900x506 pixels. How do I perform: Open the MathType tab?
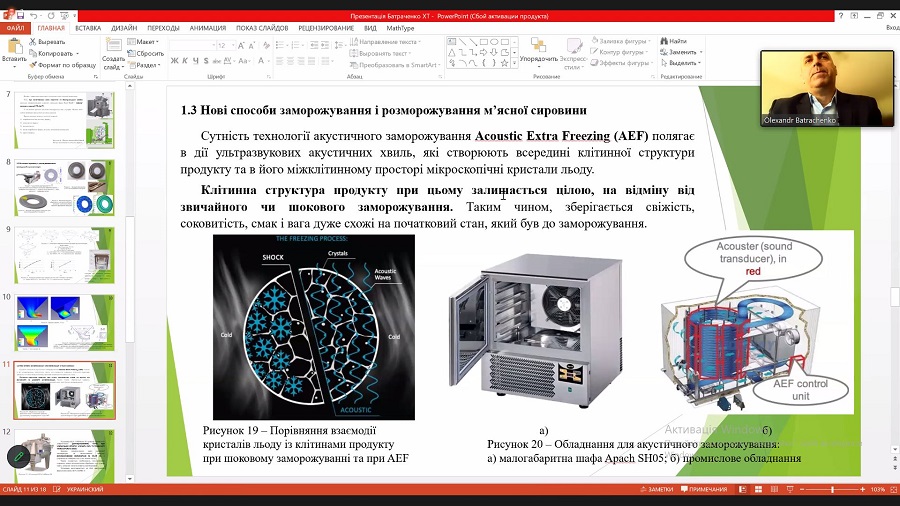coord(400,28)
